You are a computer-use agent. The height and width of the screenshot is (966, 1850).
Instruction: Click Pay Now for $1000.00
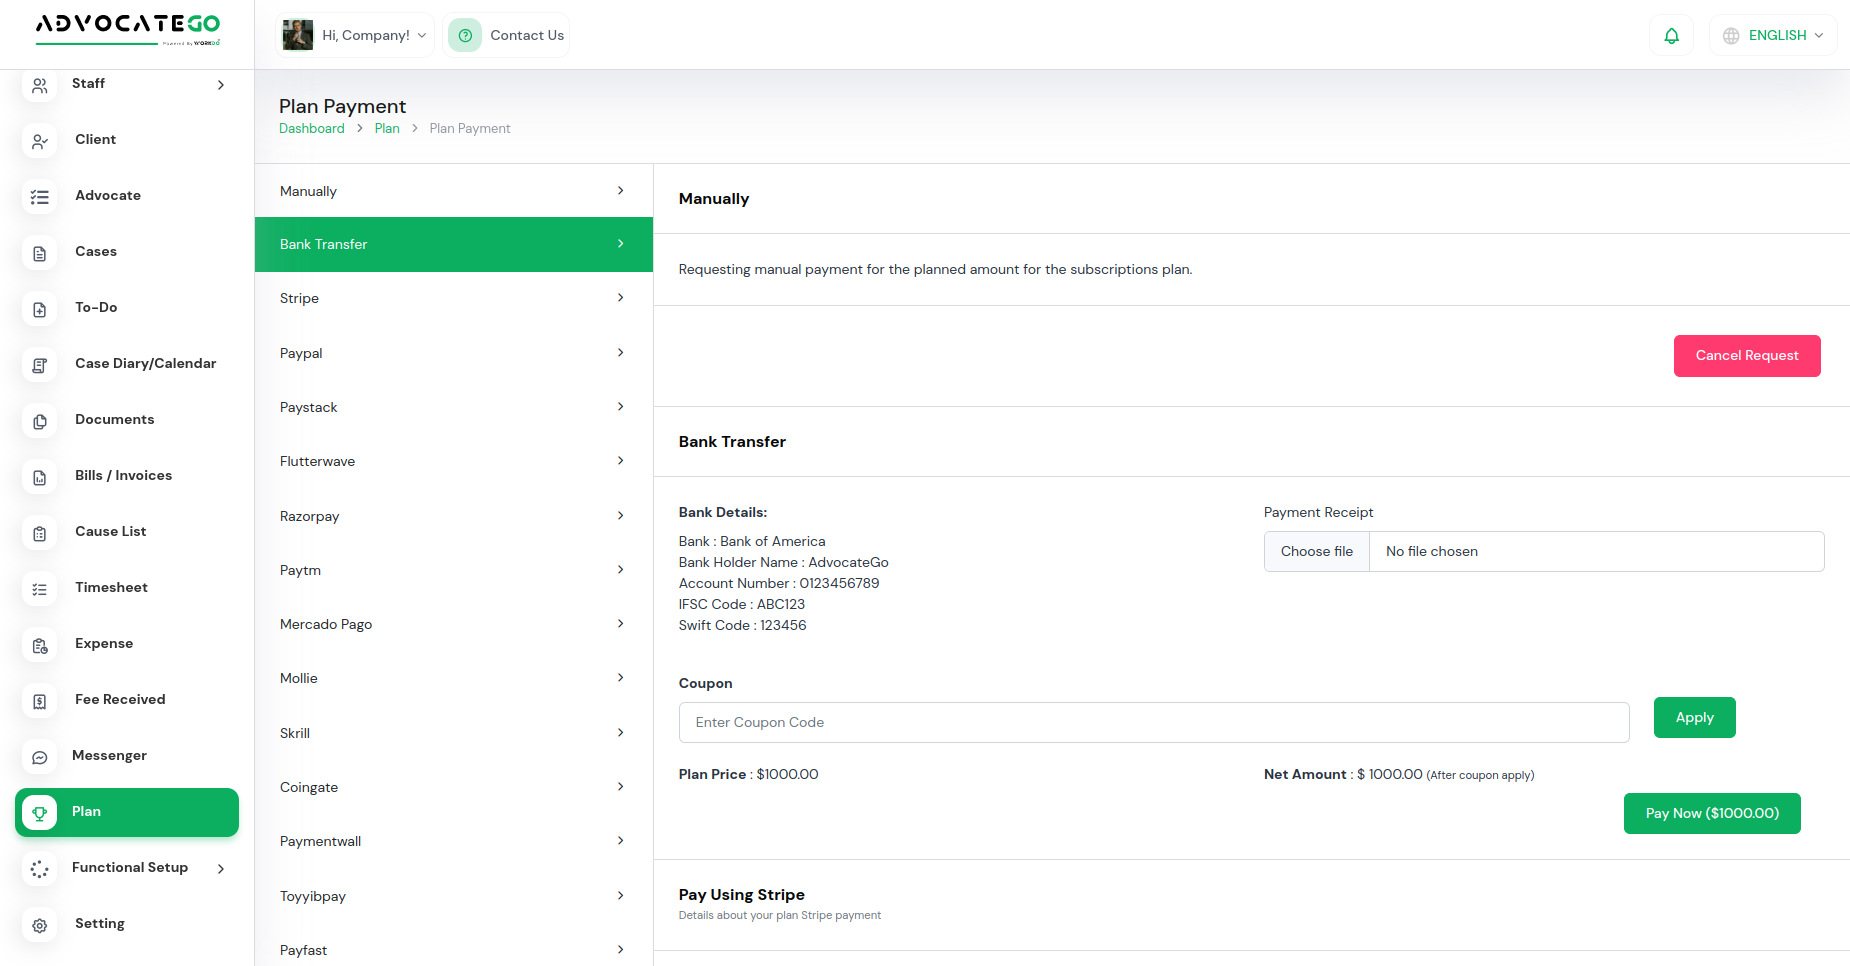[1712, 813]
